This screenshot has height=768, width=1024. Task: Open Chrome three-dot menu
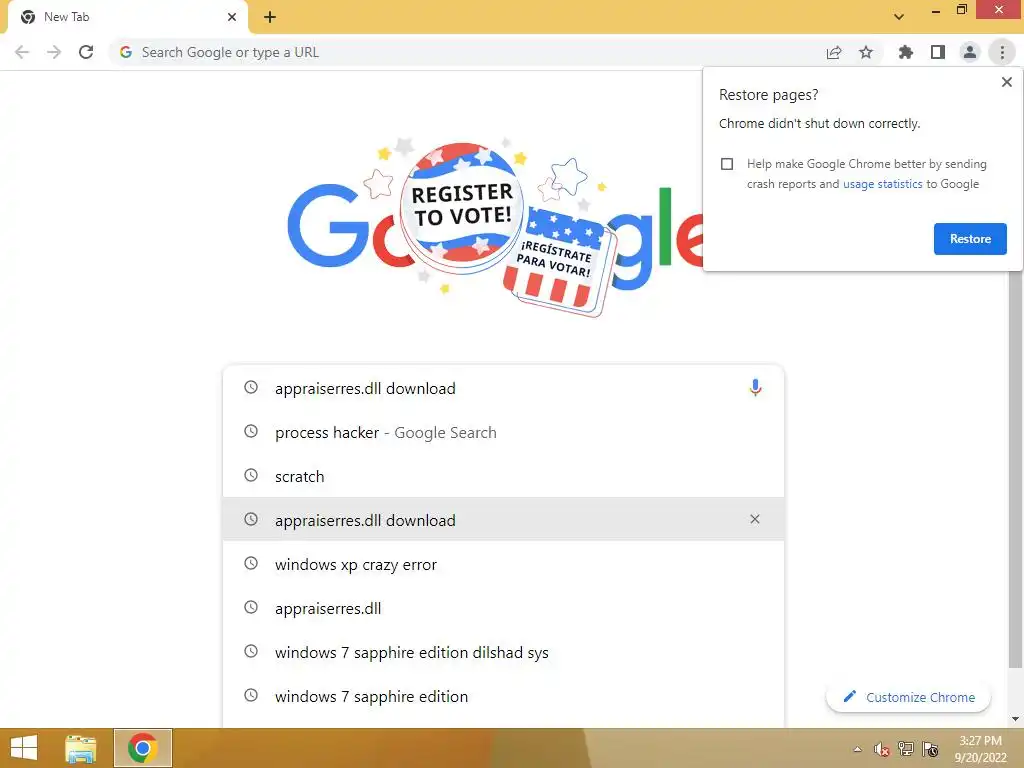tap(1002, 52)
